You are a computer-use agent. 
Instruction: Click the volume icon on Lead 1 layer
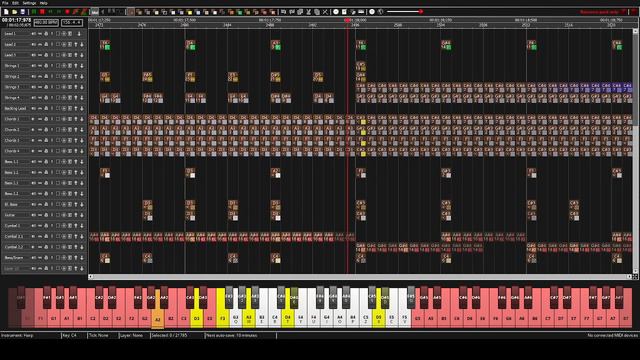pyautogui.click(x=34, y=33)
